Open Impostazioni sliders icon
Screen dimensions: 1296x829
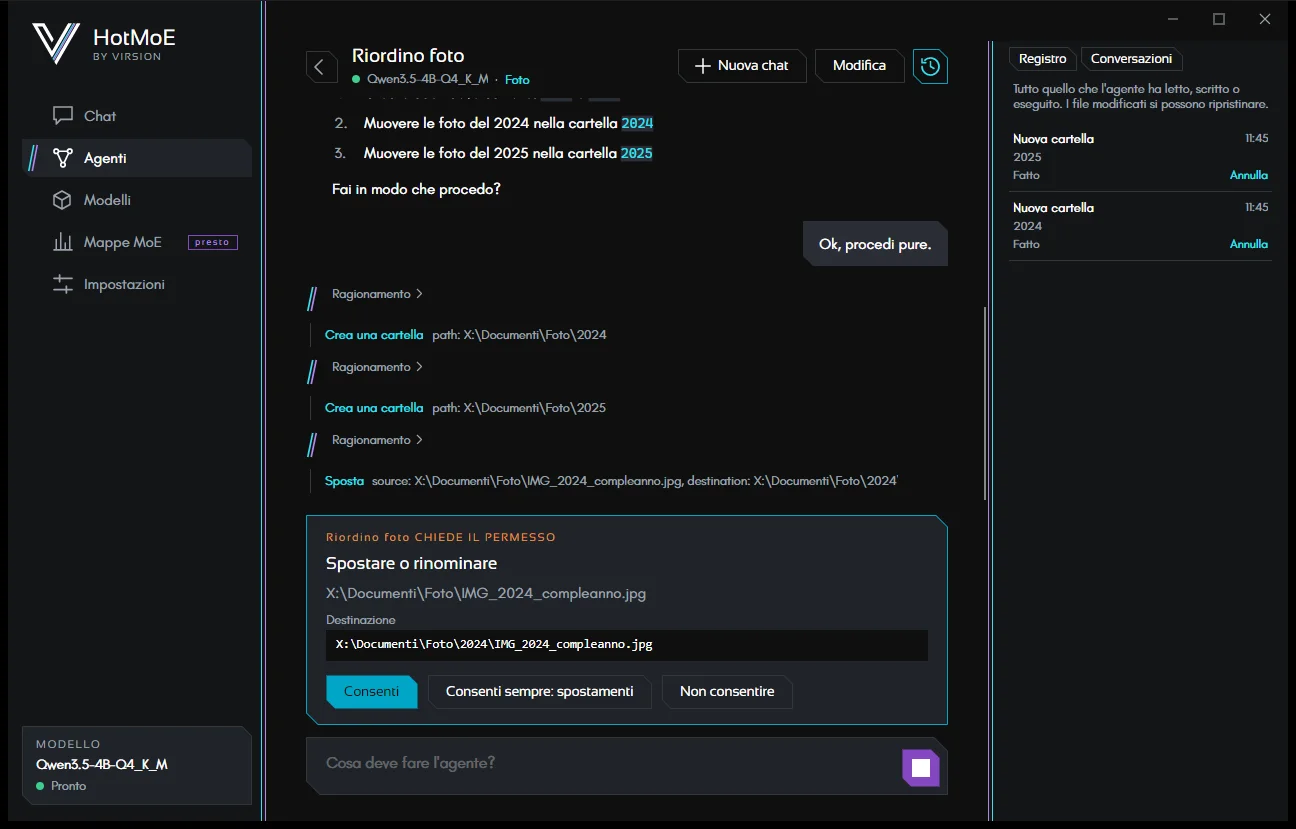coord(63,284)
